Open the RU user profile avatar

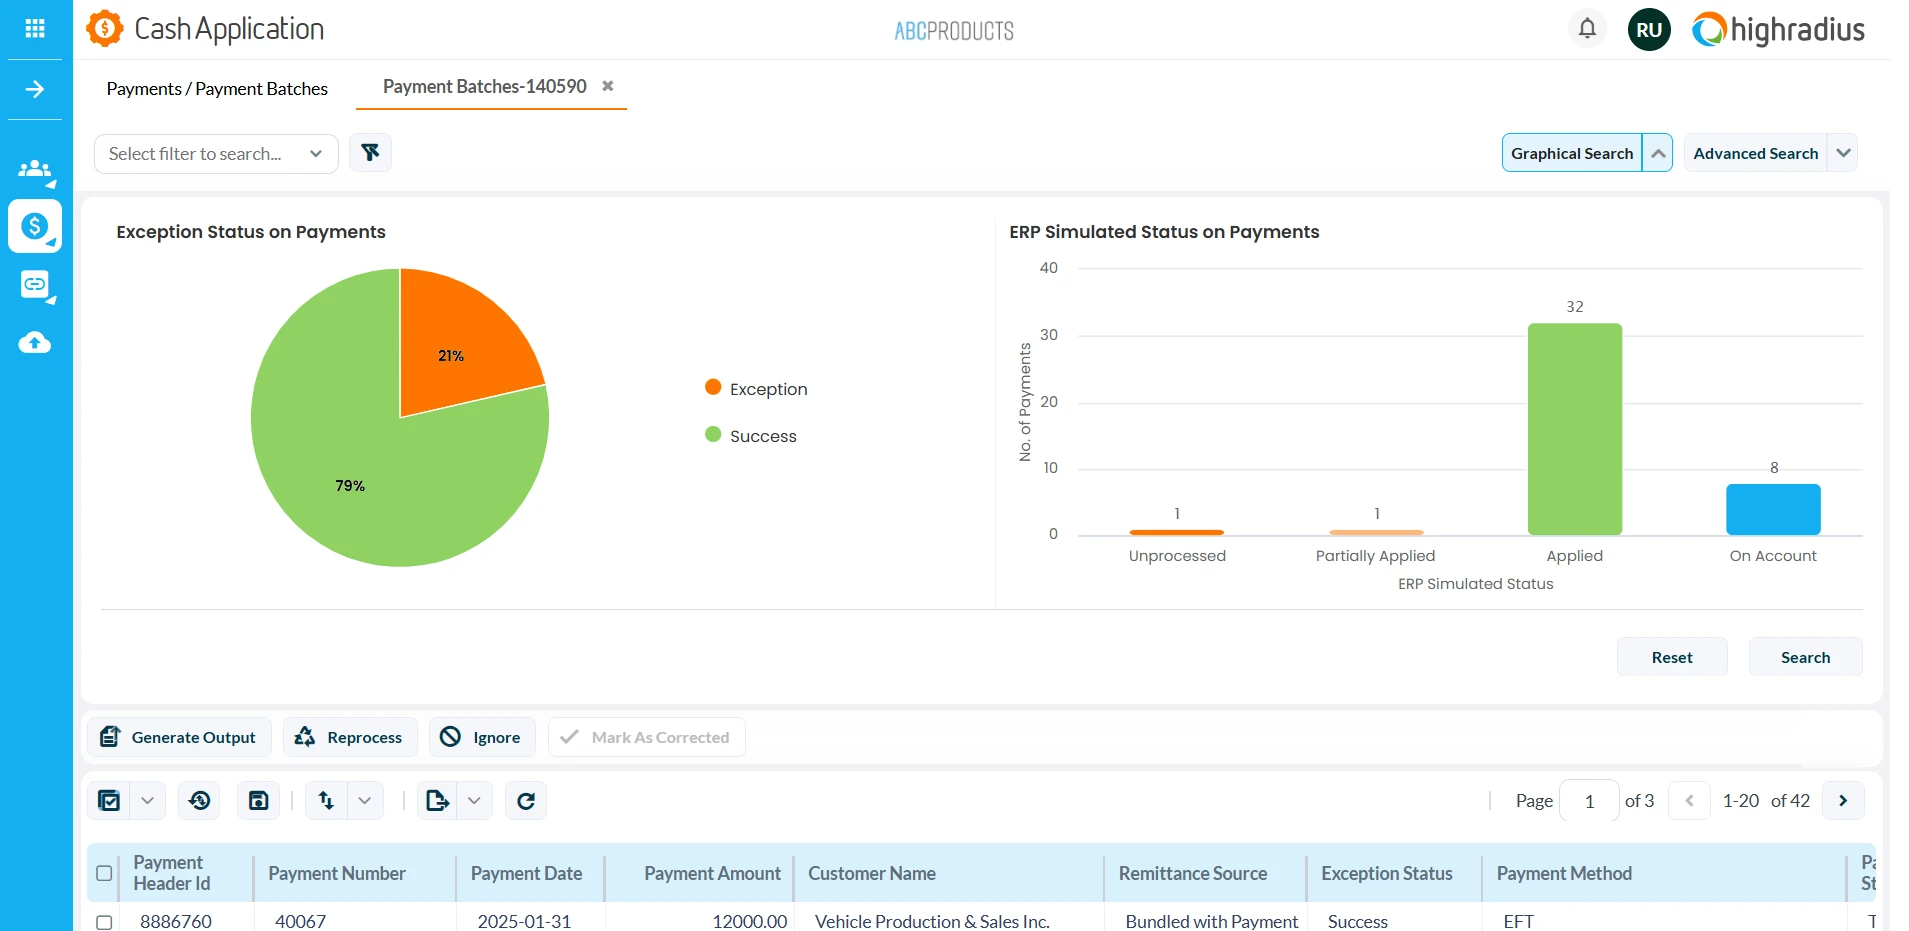click(1649, 30)
